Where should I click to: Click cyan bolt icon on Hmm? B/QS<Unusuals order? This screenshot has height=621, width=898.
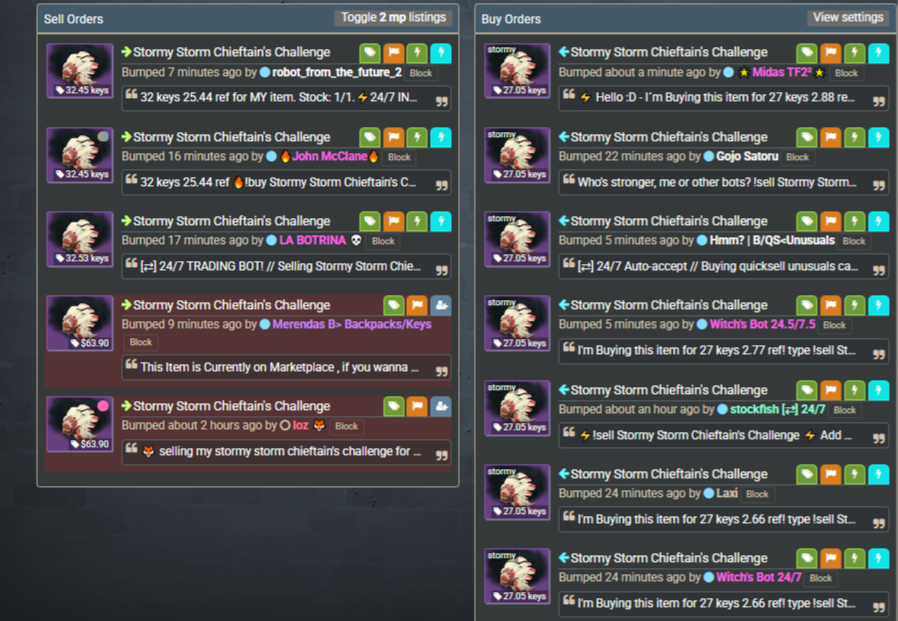(x=878, y=222)
